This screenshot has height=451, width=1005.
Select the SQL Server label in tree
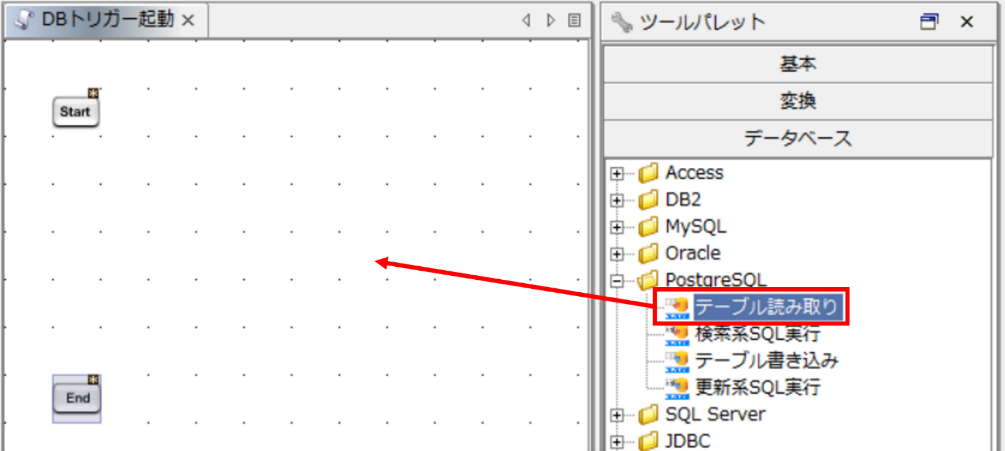pos(715,414)
